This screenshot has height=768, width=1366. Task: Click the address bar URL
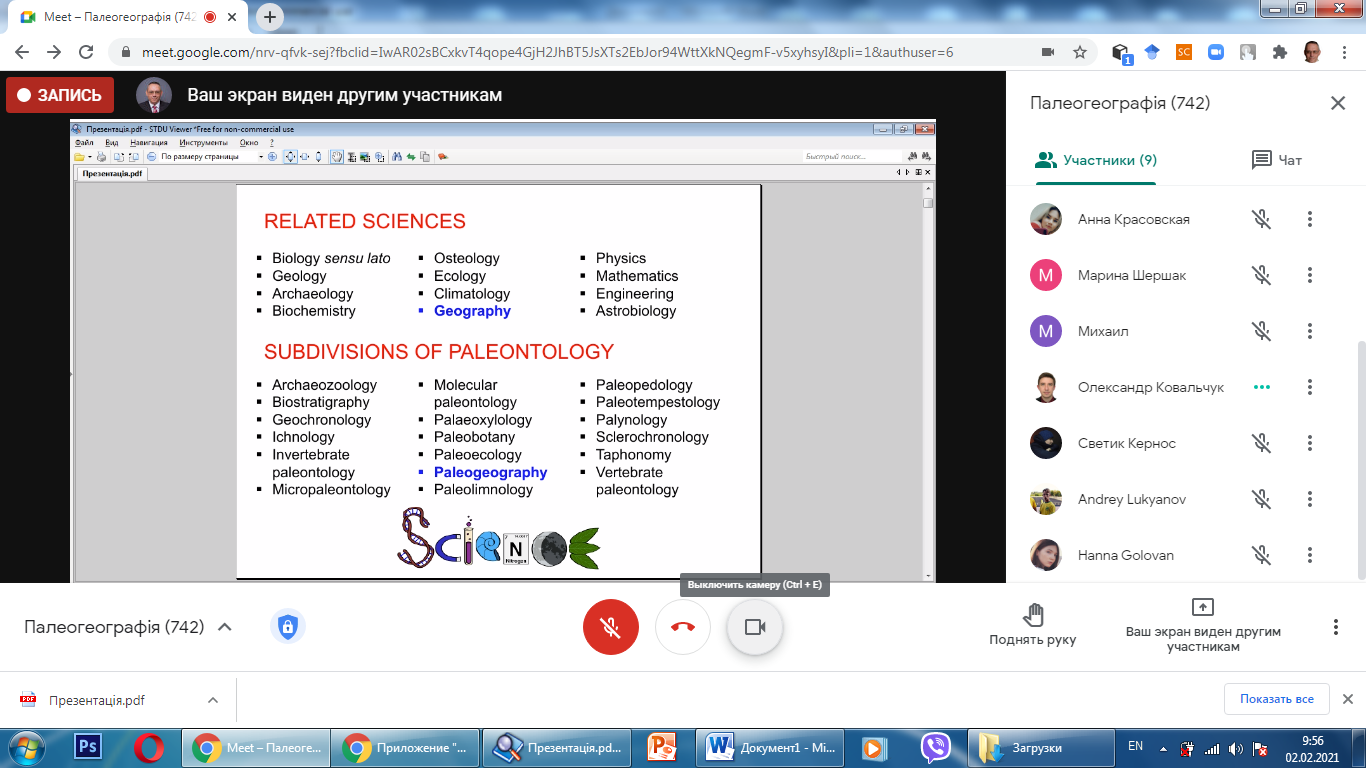pyautogui.click(x=547, y=52)
